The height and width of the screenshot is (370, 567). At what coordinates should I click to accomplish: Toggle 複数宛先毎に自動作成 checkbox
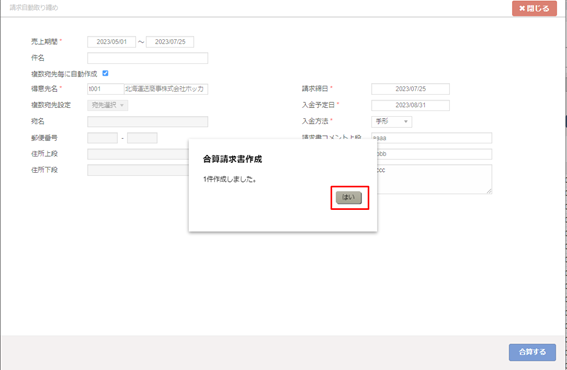pyautogui.click(x=105, y=73)
